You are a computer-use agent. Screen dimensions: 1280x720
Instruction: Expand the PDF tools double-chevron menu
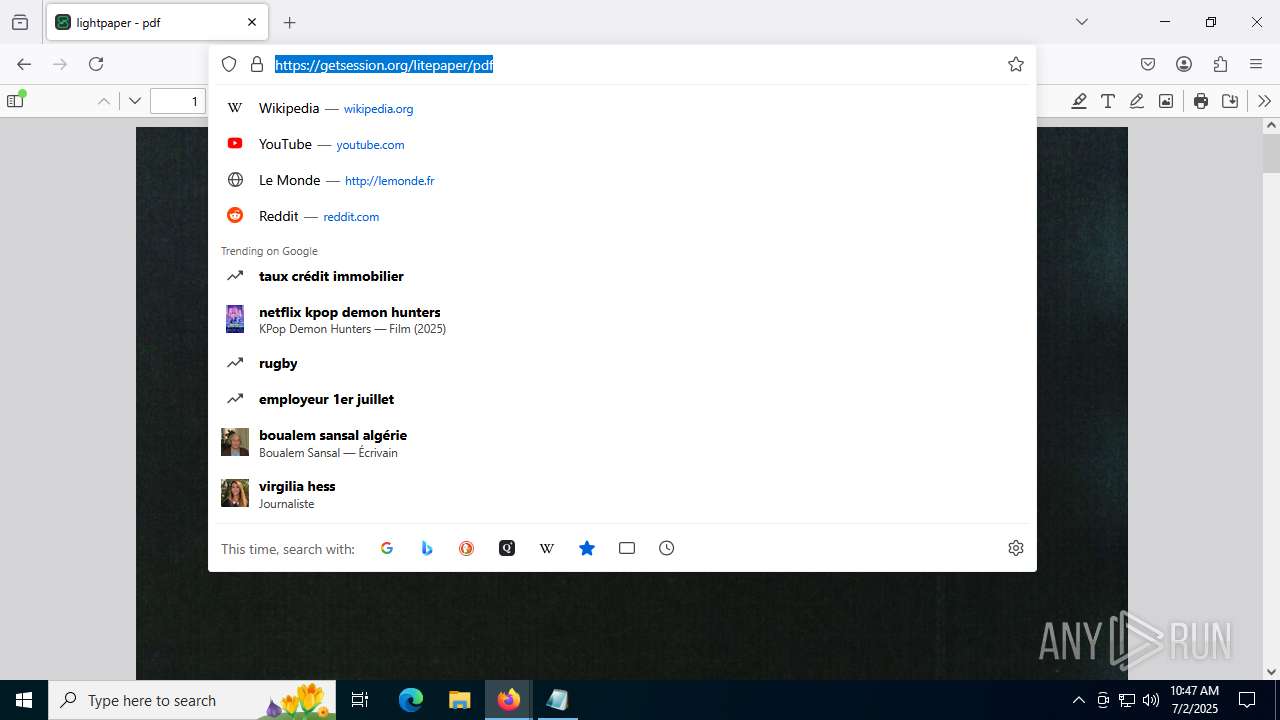click(1265, 101)
